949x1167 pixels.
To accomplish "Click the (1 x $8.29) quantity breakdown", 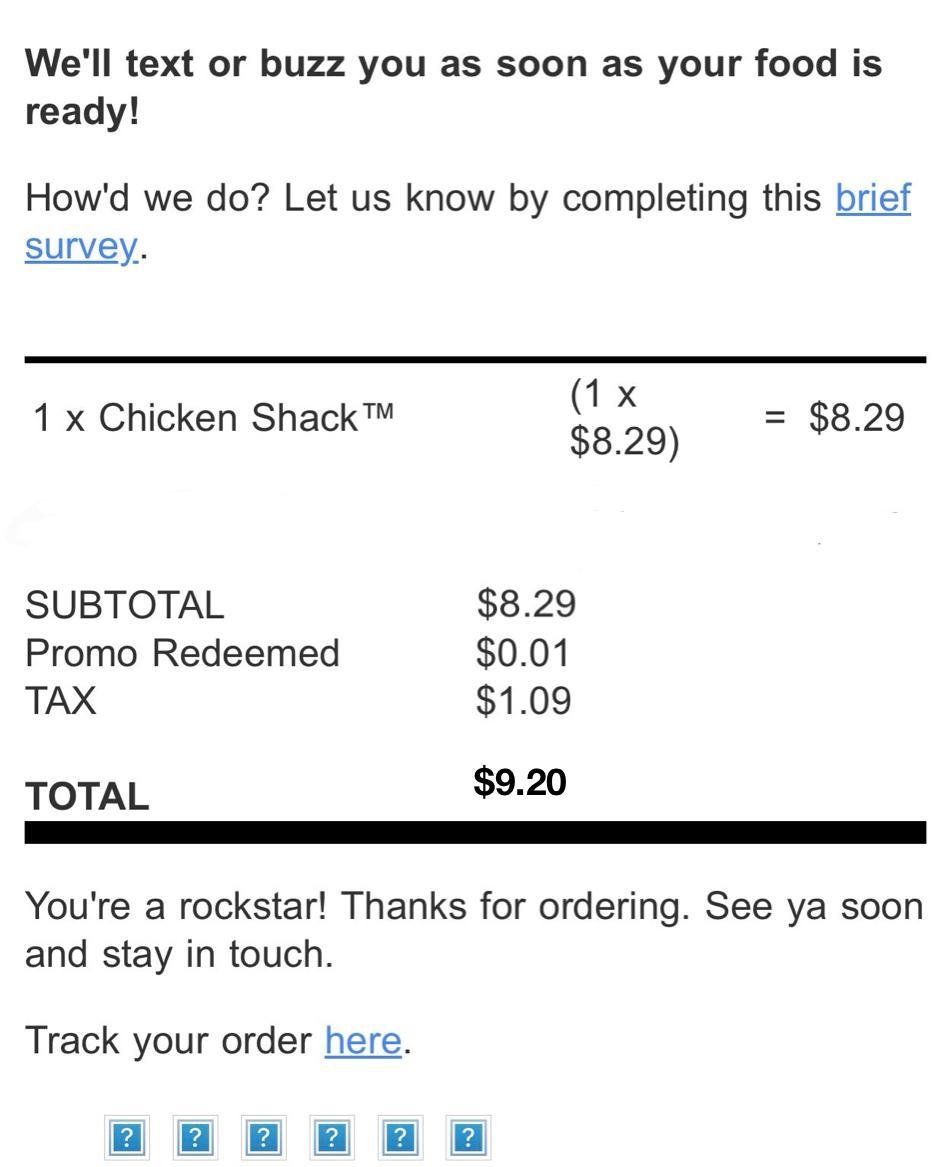I will point(623,418).
